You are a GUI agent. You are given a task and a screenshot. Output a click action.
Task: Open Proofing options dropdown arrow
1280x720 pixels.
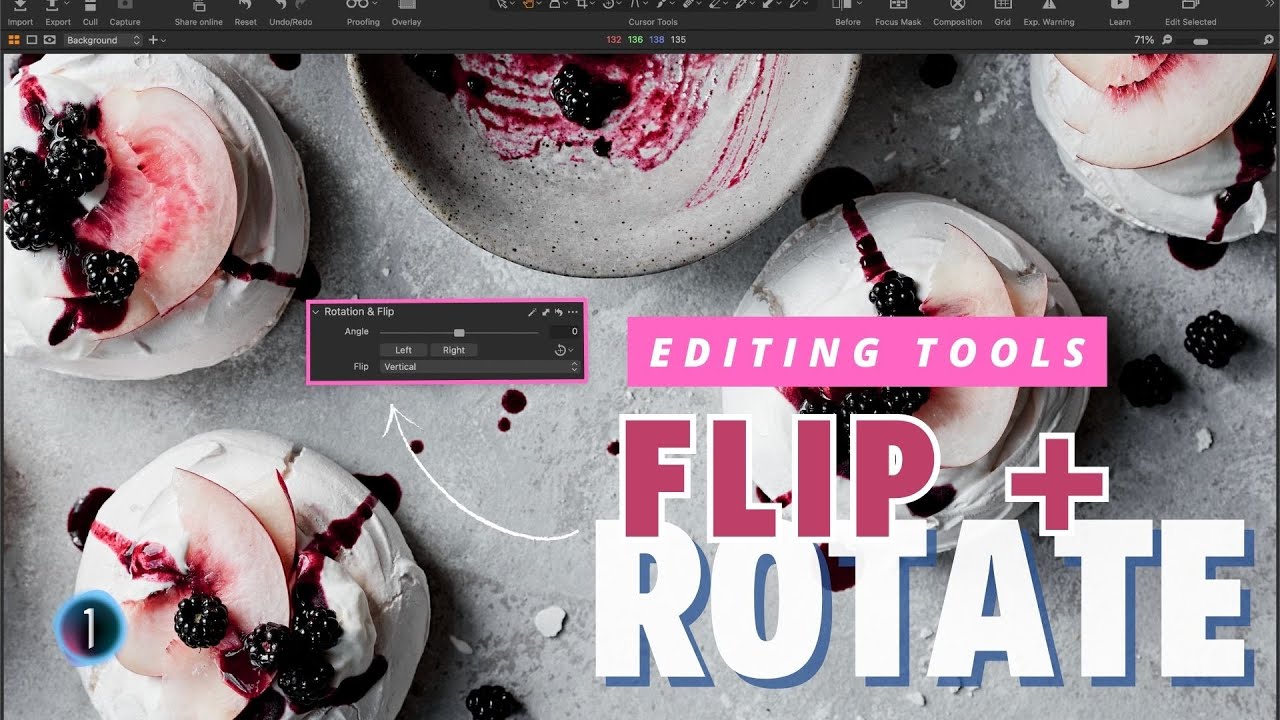pyautogui.click(x=375, y=4)
